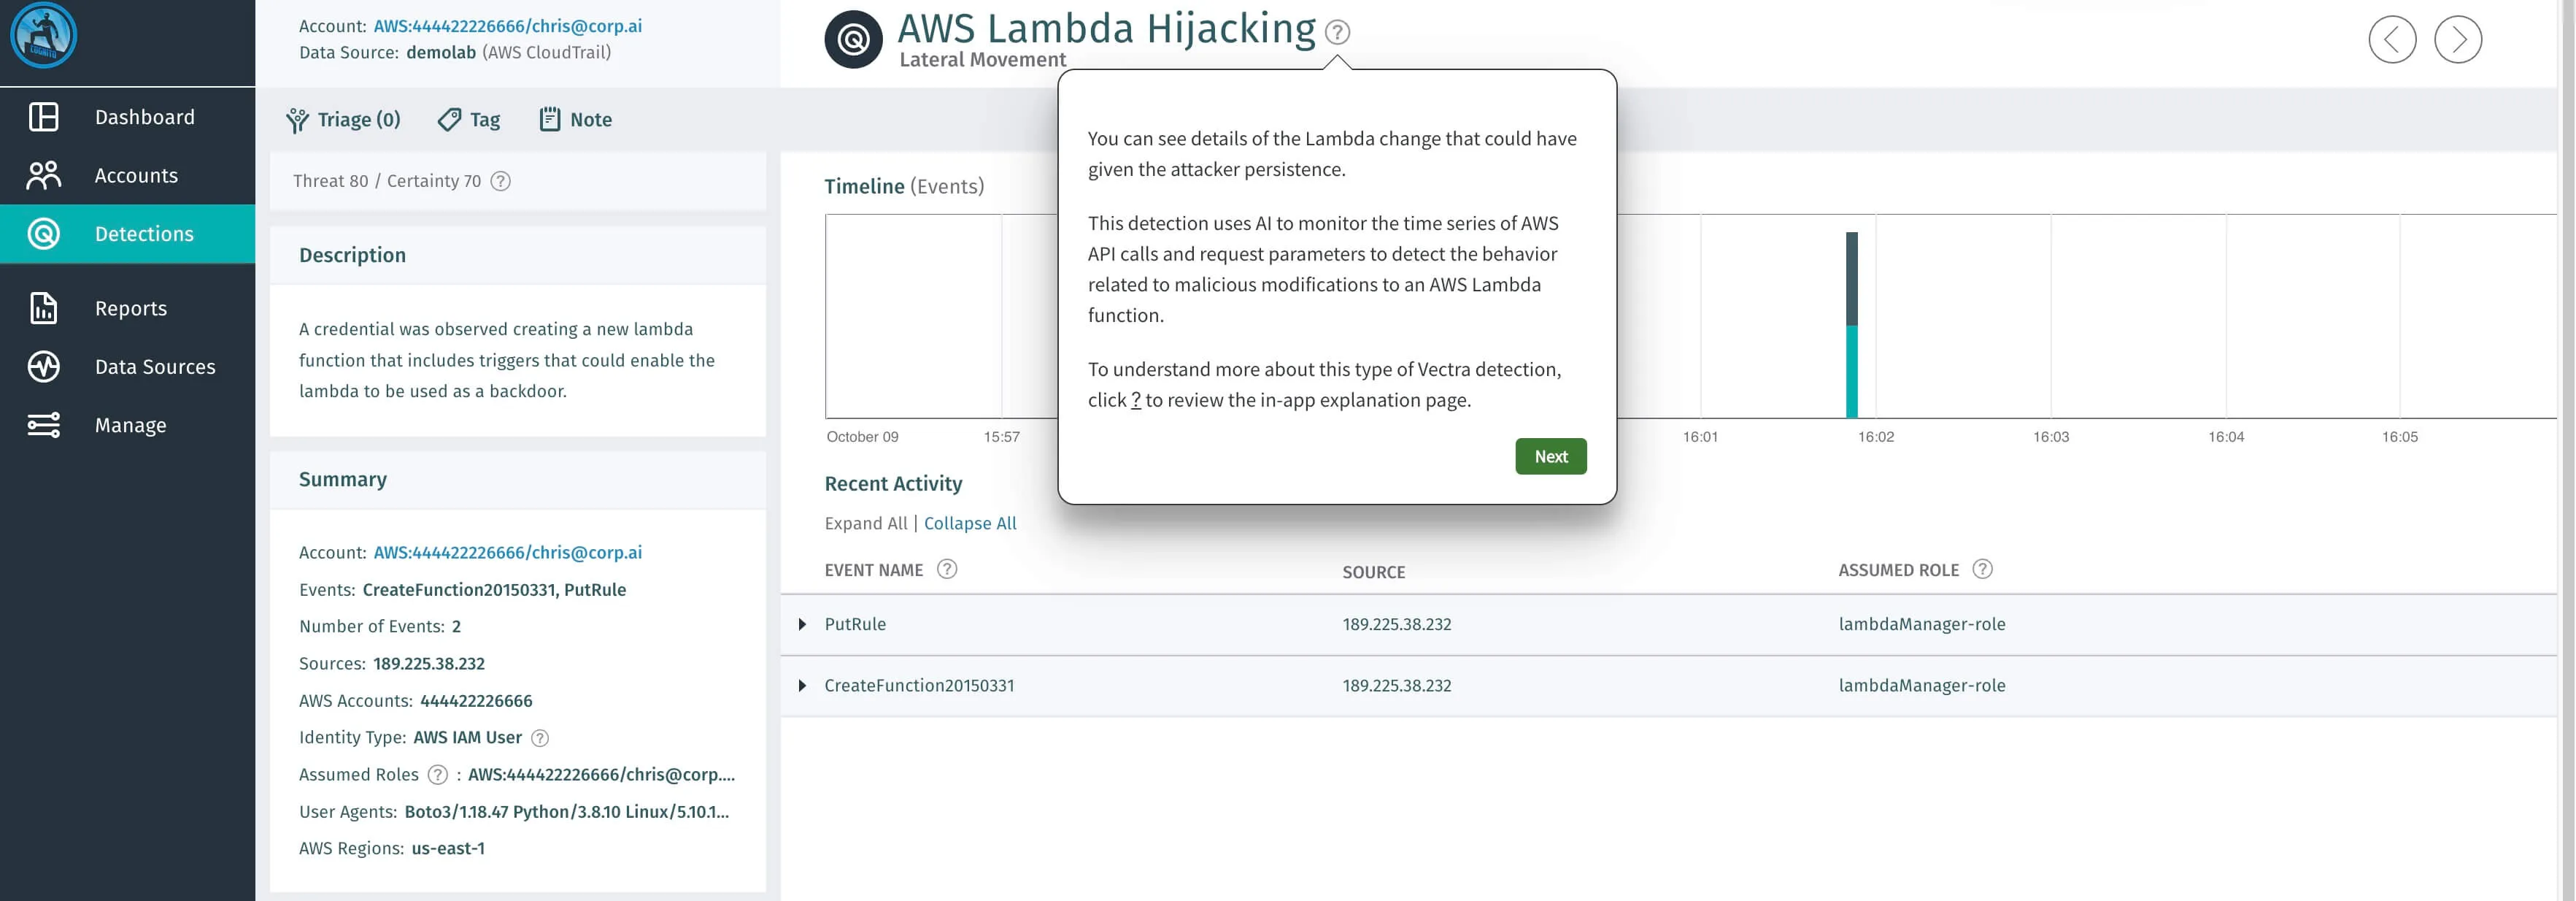Click the Manage sliders icon
The width and height of the screenshot is (2576, 901).
(44, 425)
